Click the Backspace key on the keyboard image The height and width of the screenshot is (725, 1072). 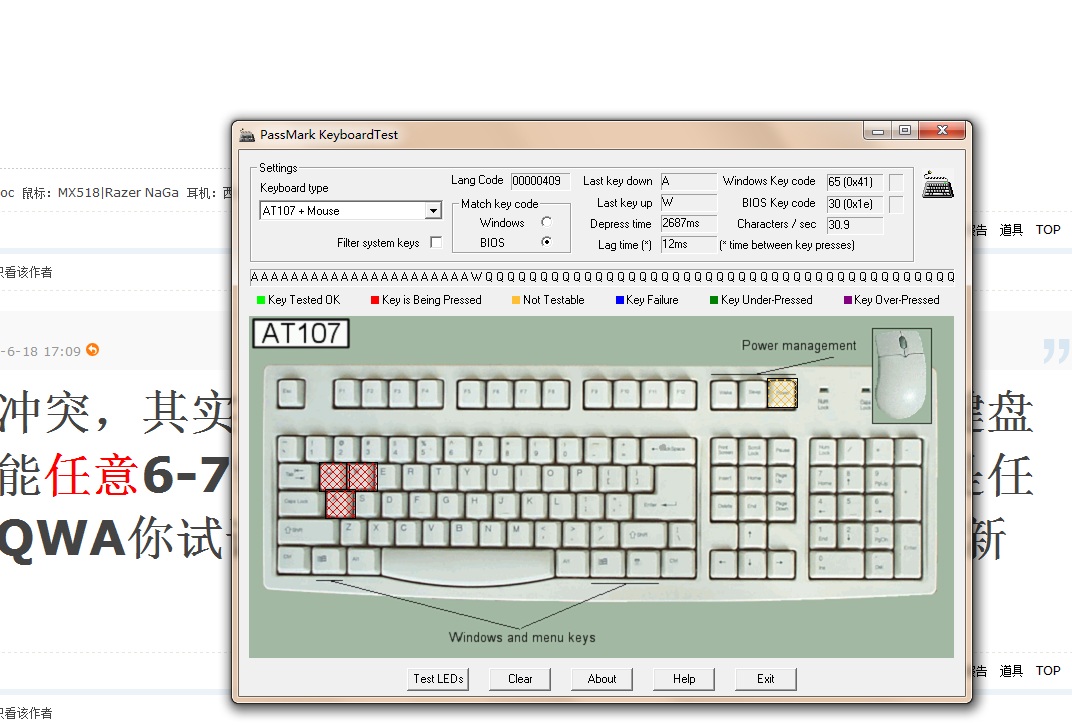(668, 449)
